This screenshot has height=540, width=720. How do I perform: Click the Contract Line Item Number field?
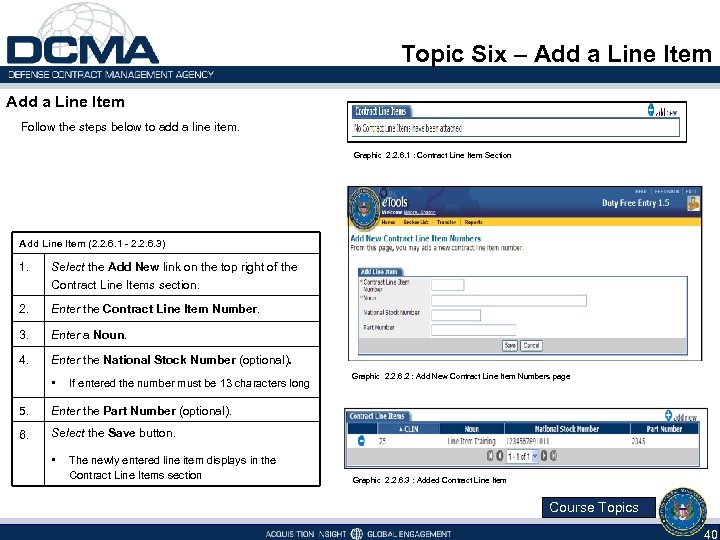click(447, 285)
